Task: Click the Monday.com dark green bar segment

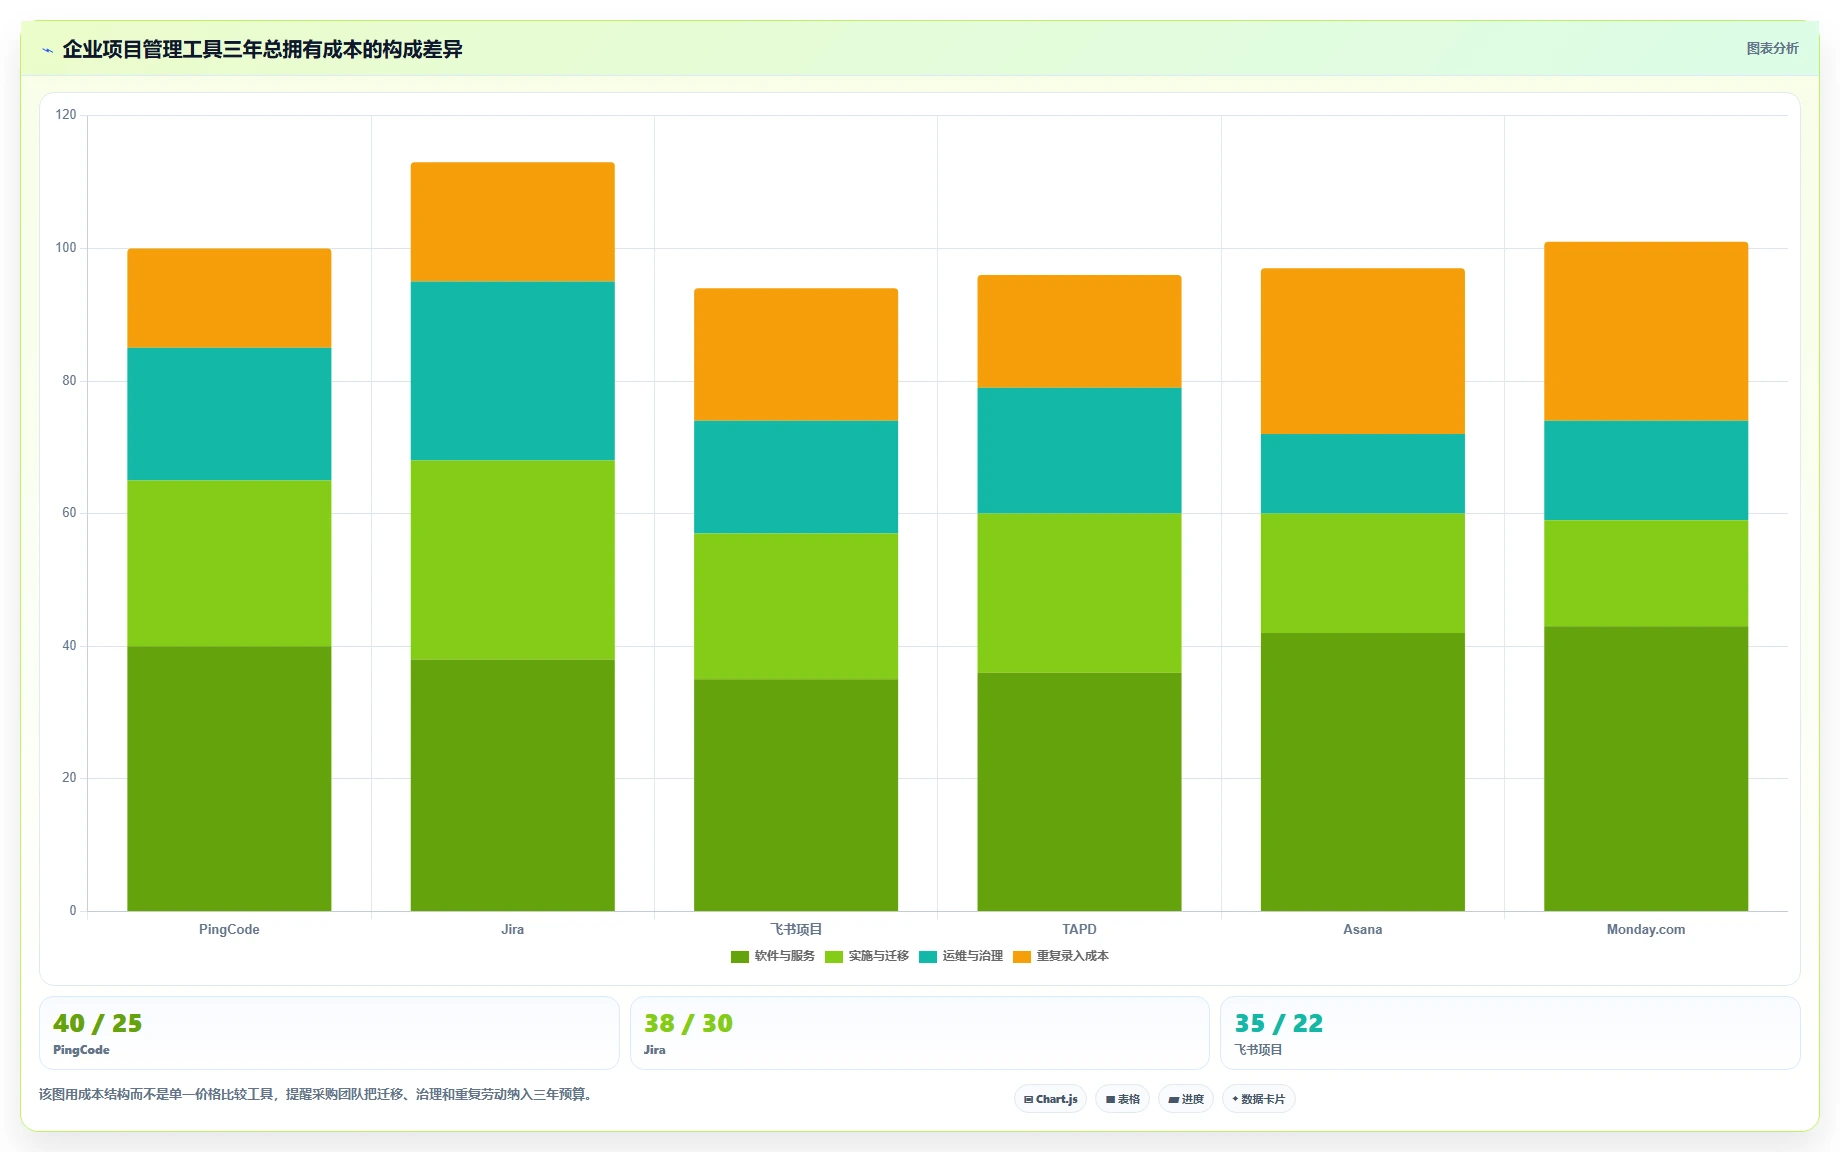Action: [1646, 769]
